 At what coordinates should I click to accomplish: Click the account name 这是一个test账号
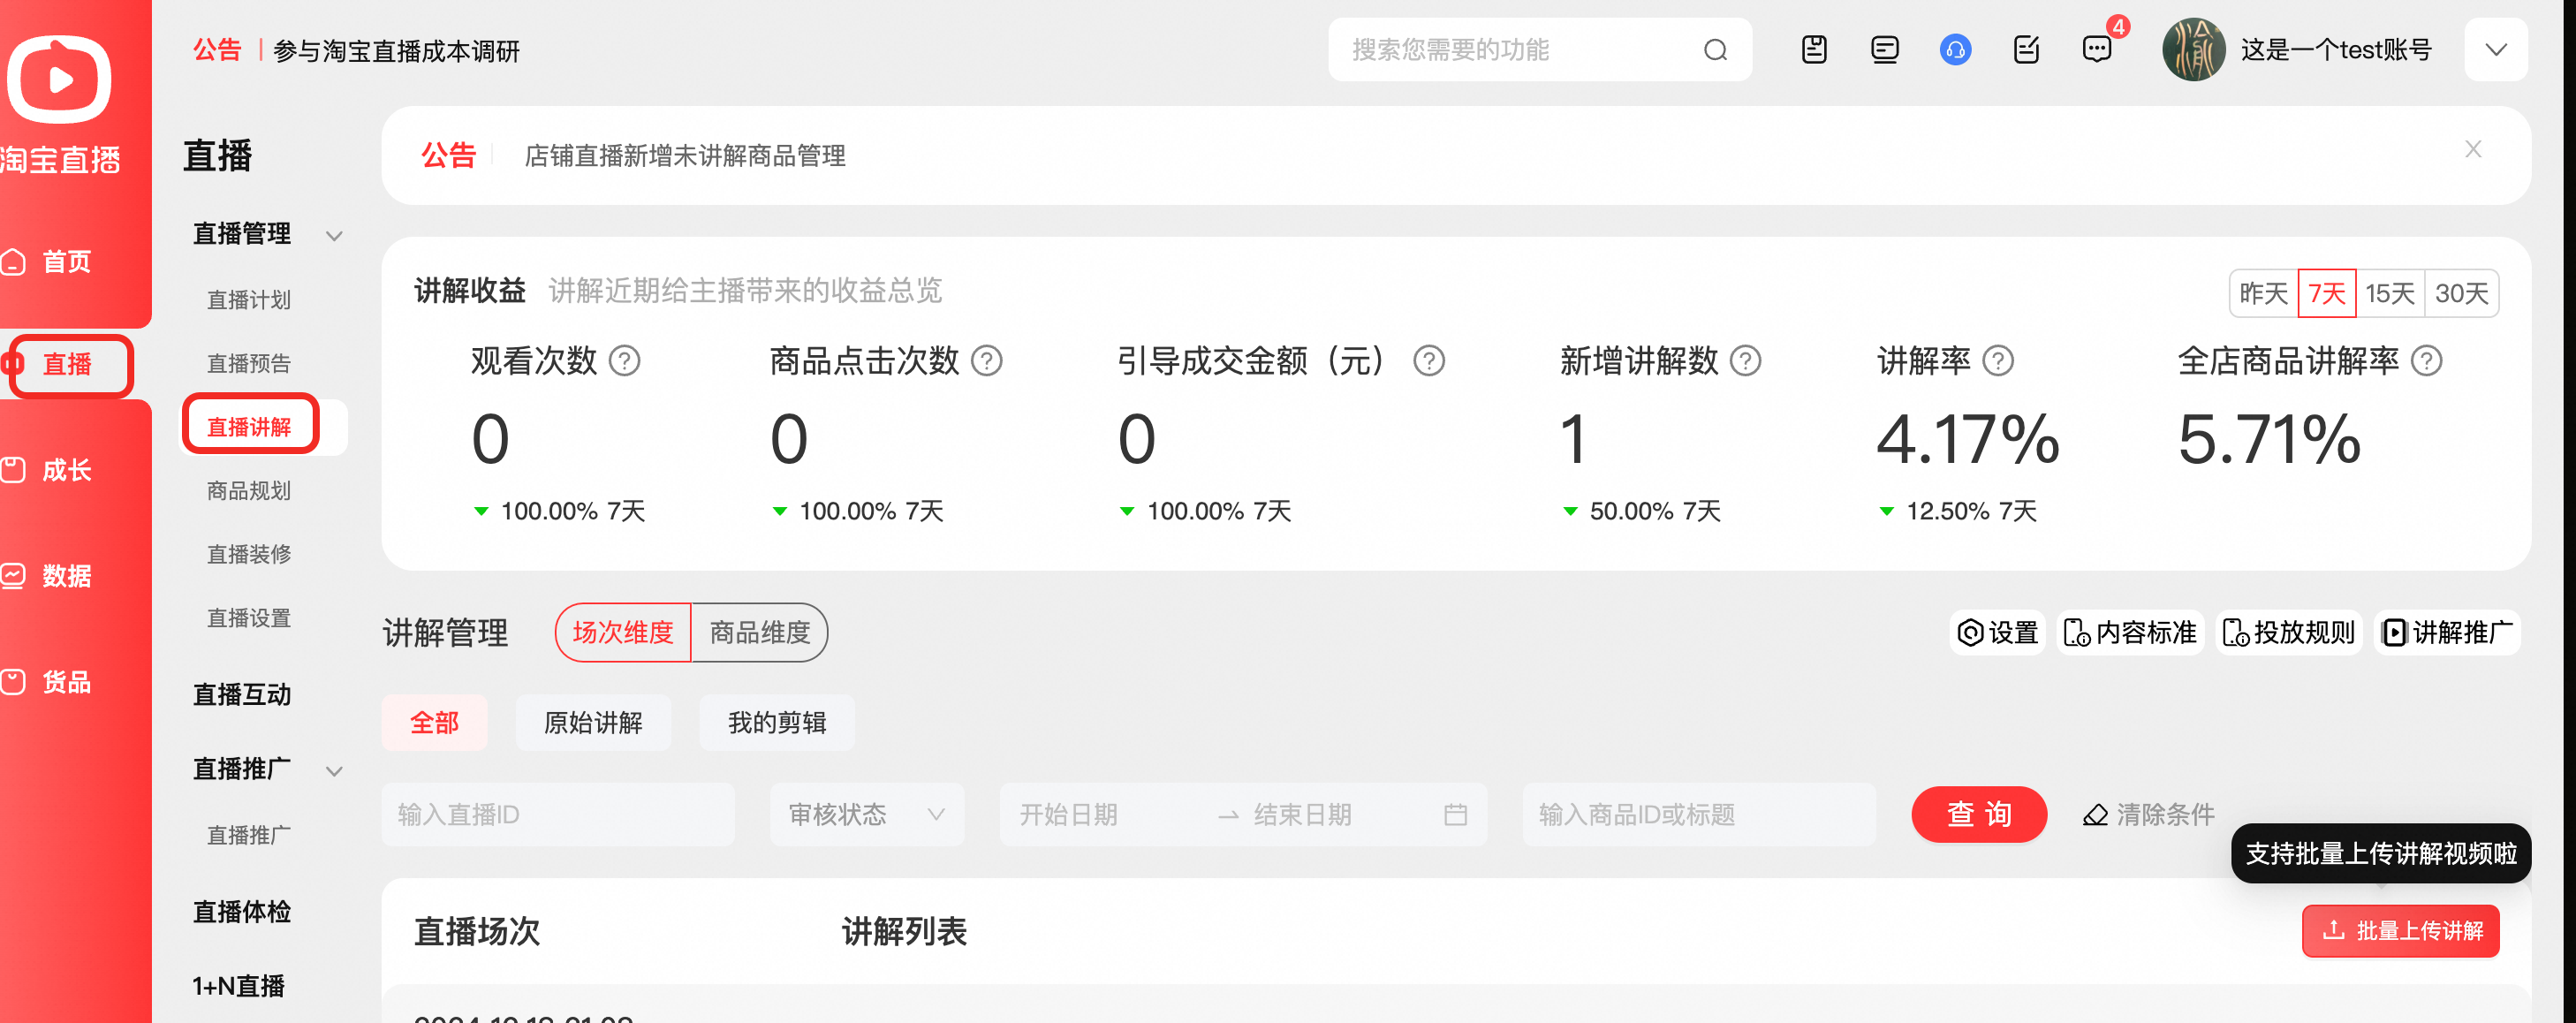point(2336,50)
